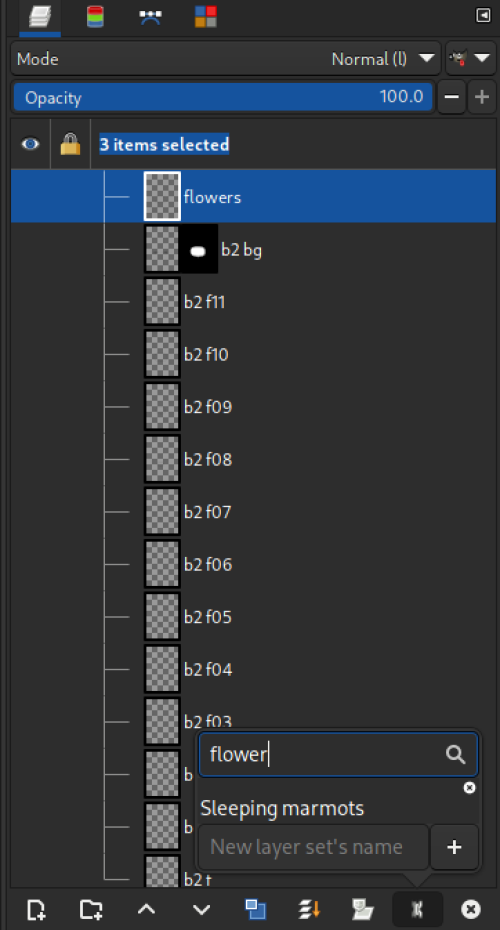This screenshot has height=930, width=500.
Task: Select the Sleeping marmots layer set
Action: click(282, 808)
